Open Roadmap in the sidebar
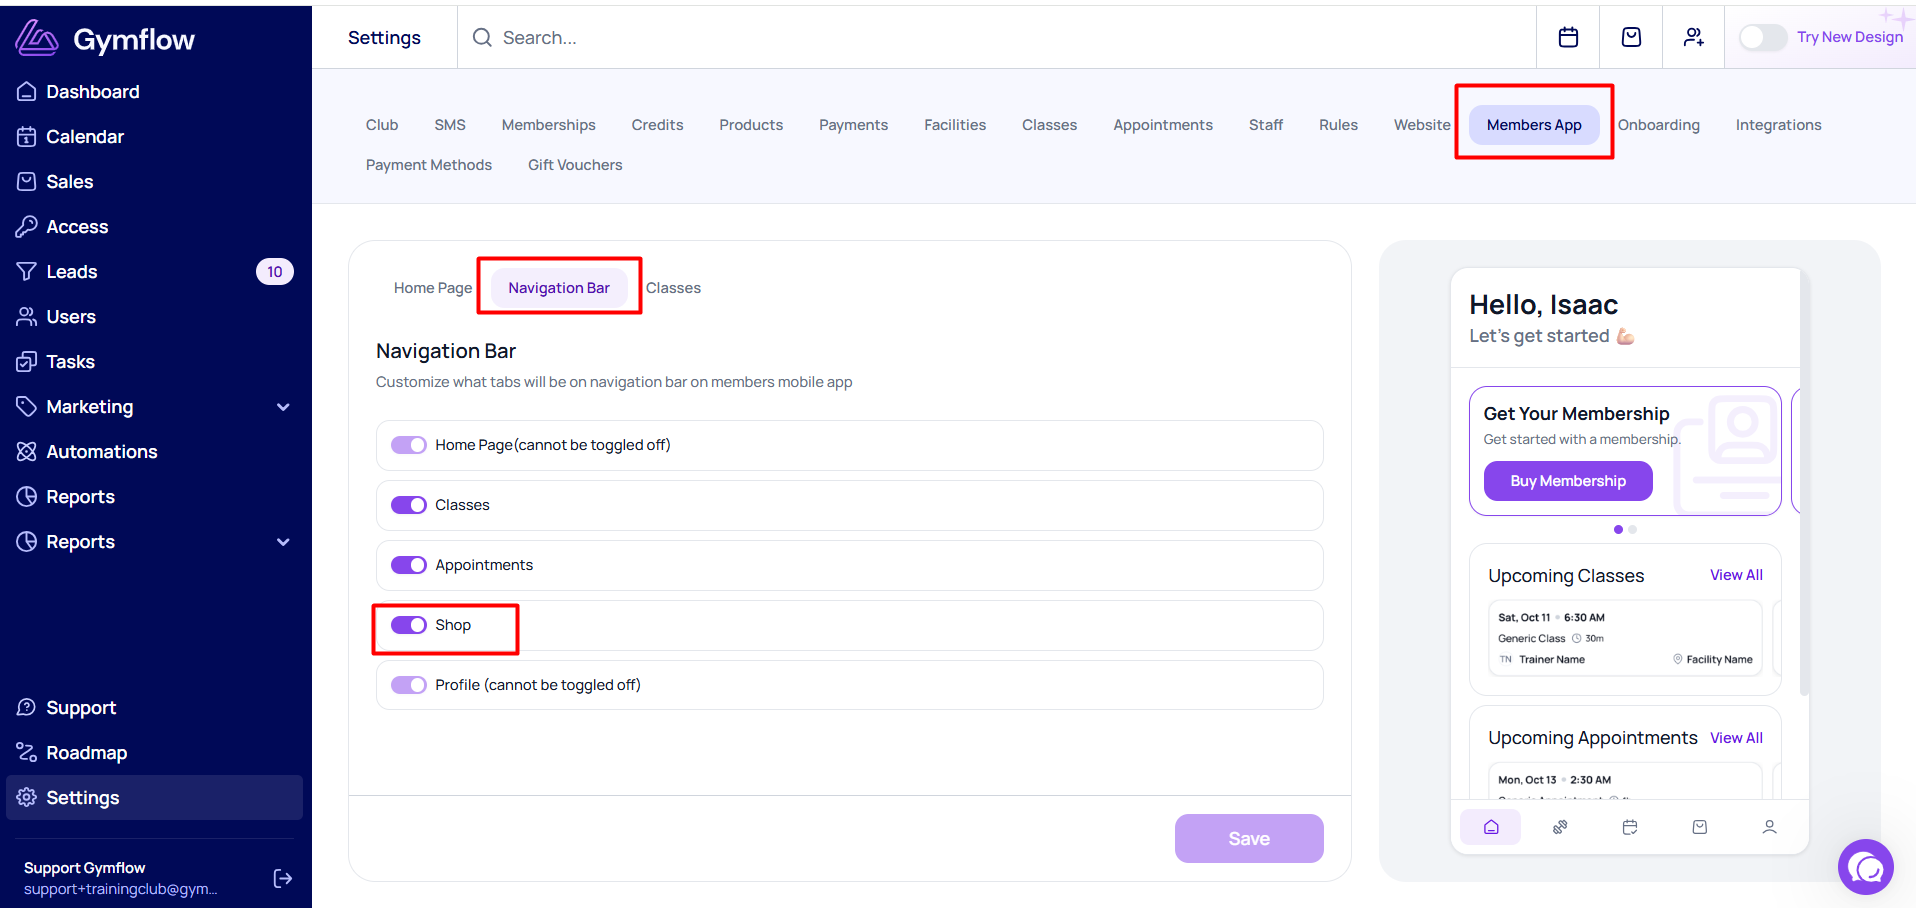This screenshot has height=908, width=1916. (x=86, y=753)
